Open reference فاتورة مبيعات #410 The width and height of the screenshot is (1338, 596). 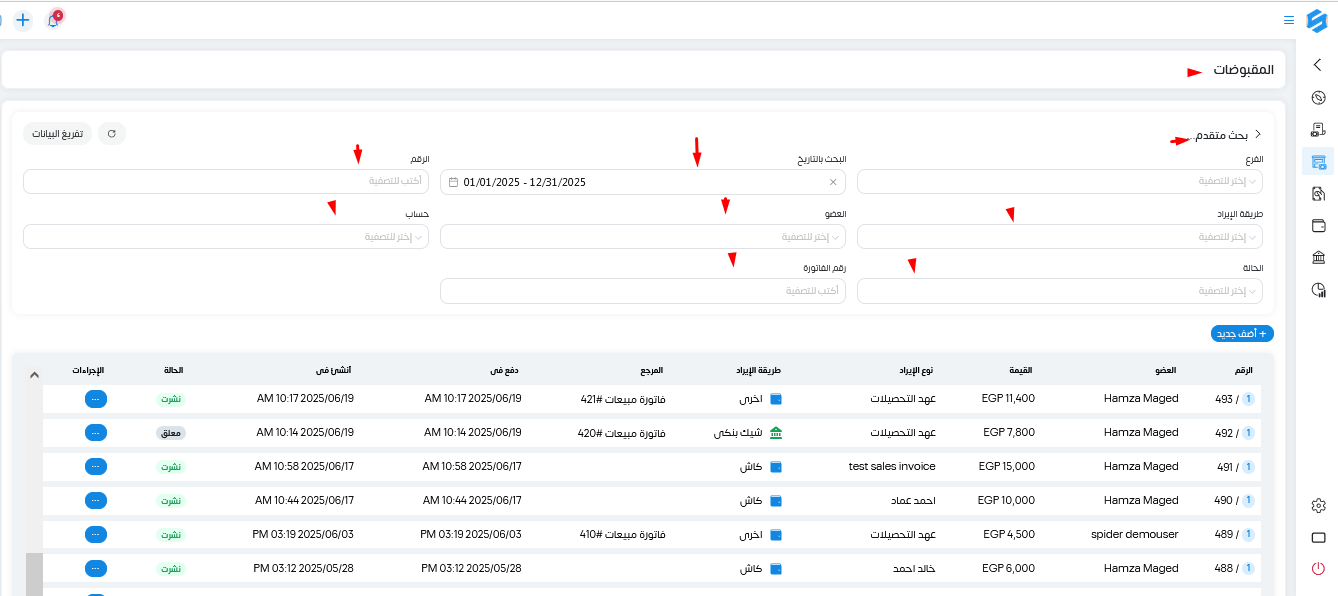[623, 535]
